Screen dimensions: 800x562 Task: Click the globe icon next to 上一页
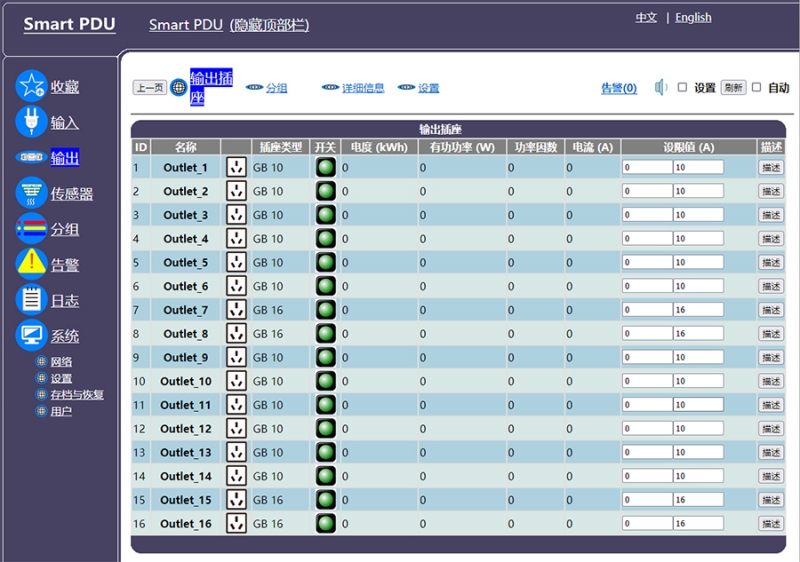tap(179, 87)
